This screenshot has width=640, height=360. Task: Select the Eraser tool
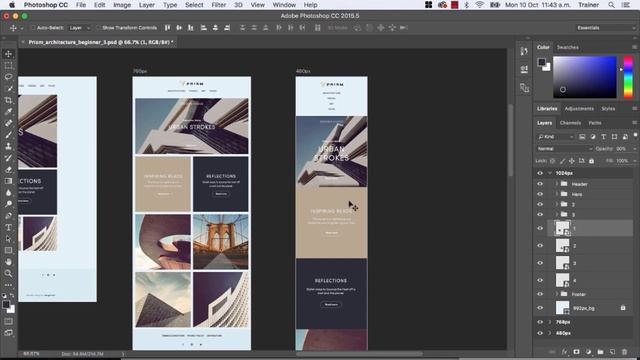pyautogui.click(x=8, y=169)
